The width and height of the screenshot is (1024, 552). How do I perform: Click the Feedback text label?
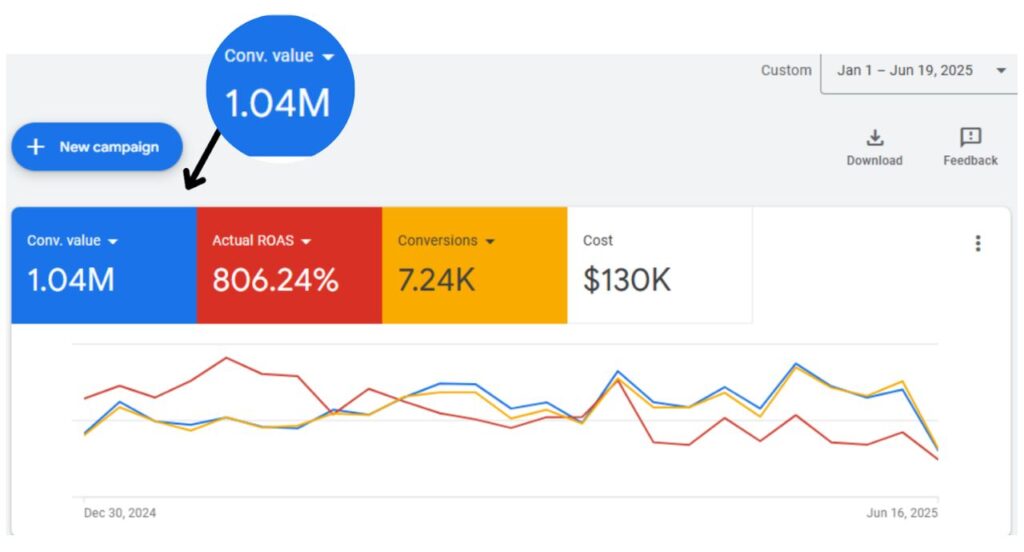click(x=970, y=161)
